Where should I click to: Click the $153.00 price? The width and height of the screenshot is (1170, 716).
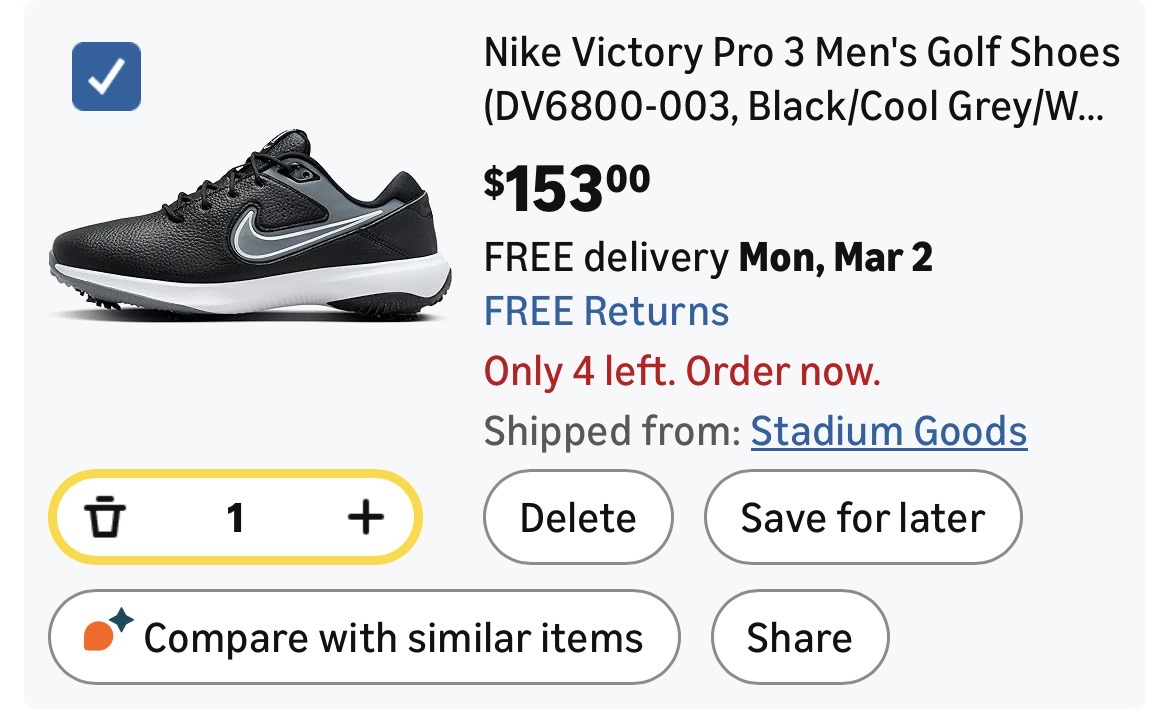point(567,187)
